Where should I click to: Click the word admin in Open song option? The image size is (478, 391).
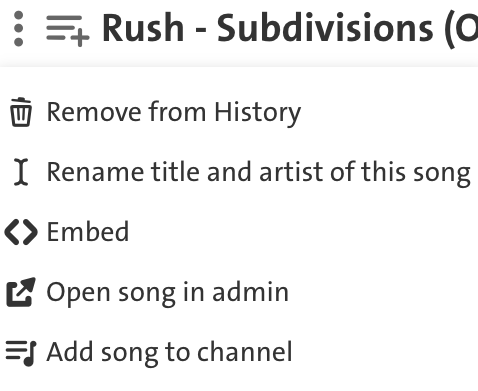[x=250, y=292]
